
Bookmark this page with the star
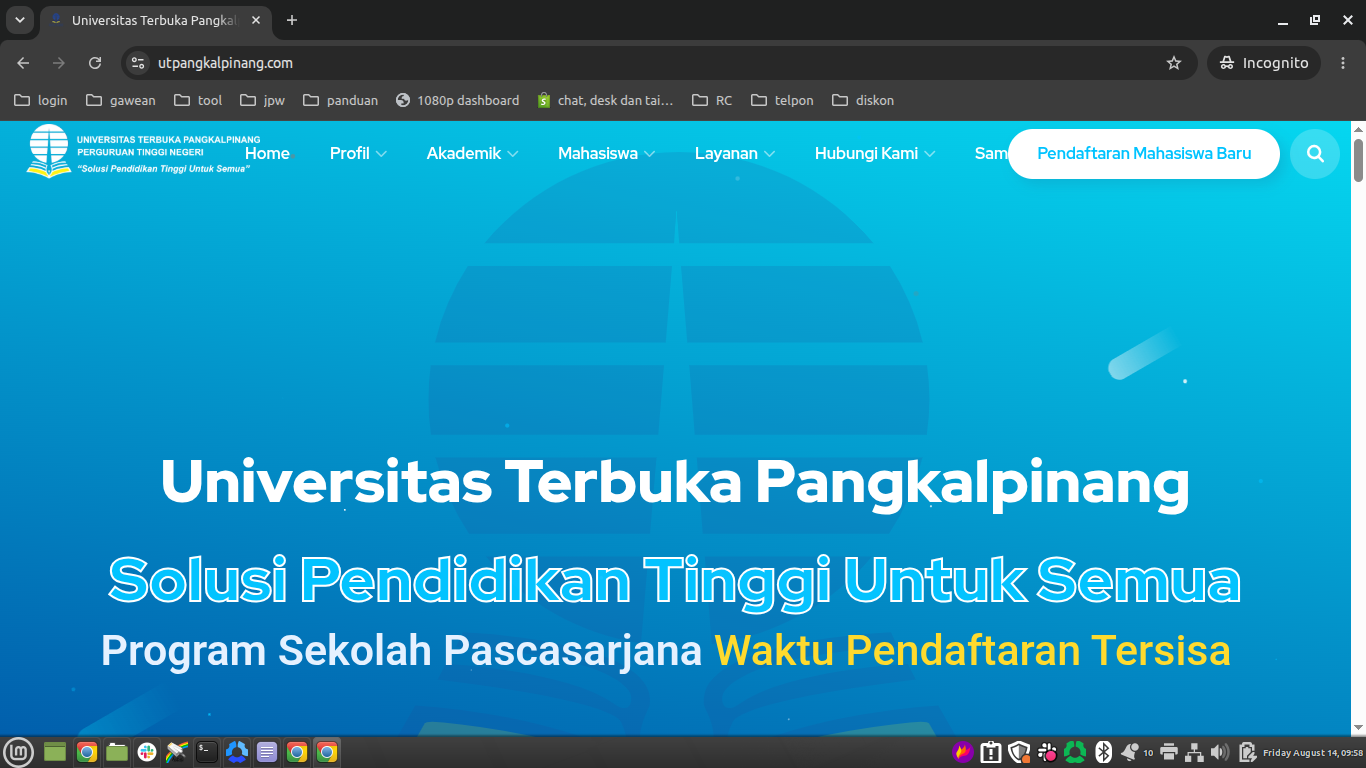pyautogui.click(x=1174, y=63)
